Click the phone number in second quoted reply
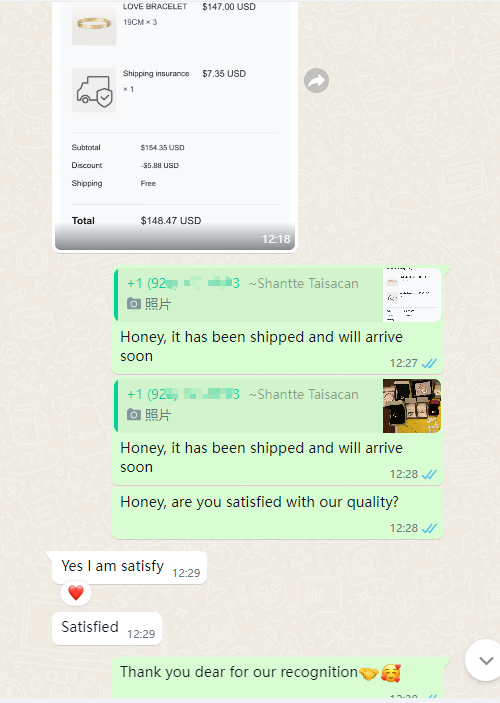 coord(183,395)
